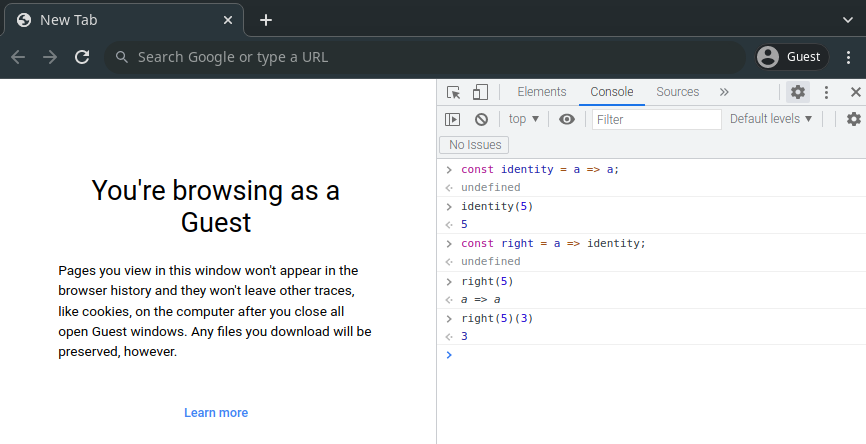Screen dimensions: 866x444
Task: Open console settings gear
Action: click(853, 119)
